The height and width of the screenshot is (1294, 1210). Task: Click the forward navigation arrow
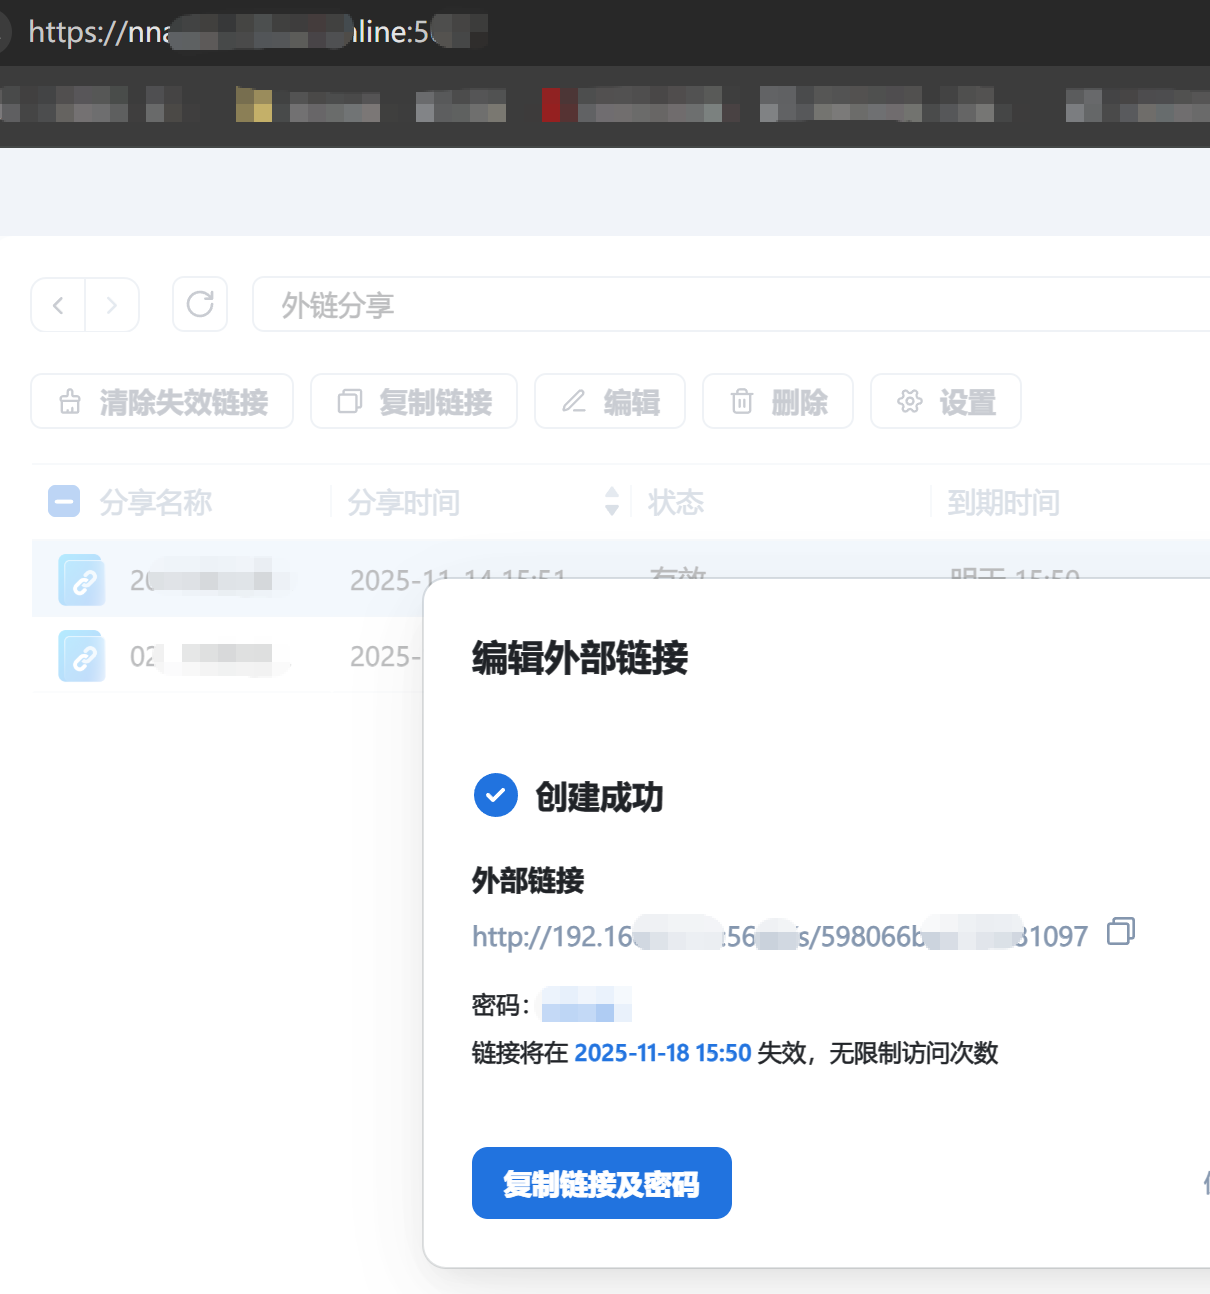tap(112, 305)
